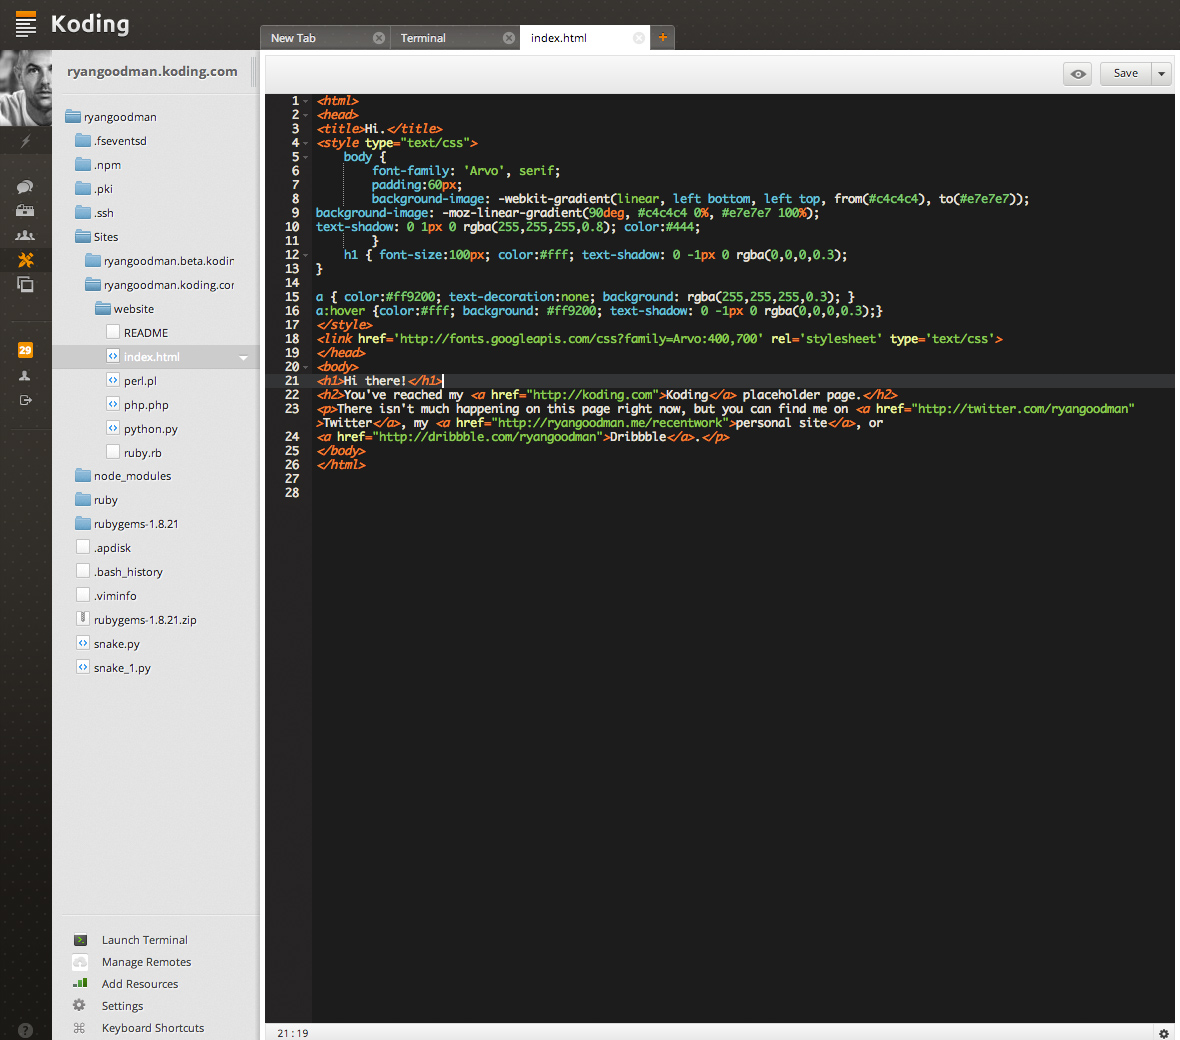
Task: Switch to the Terminal tab
Action: coord(424,38)
